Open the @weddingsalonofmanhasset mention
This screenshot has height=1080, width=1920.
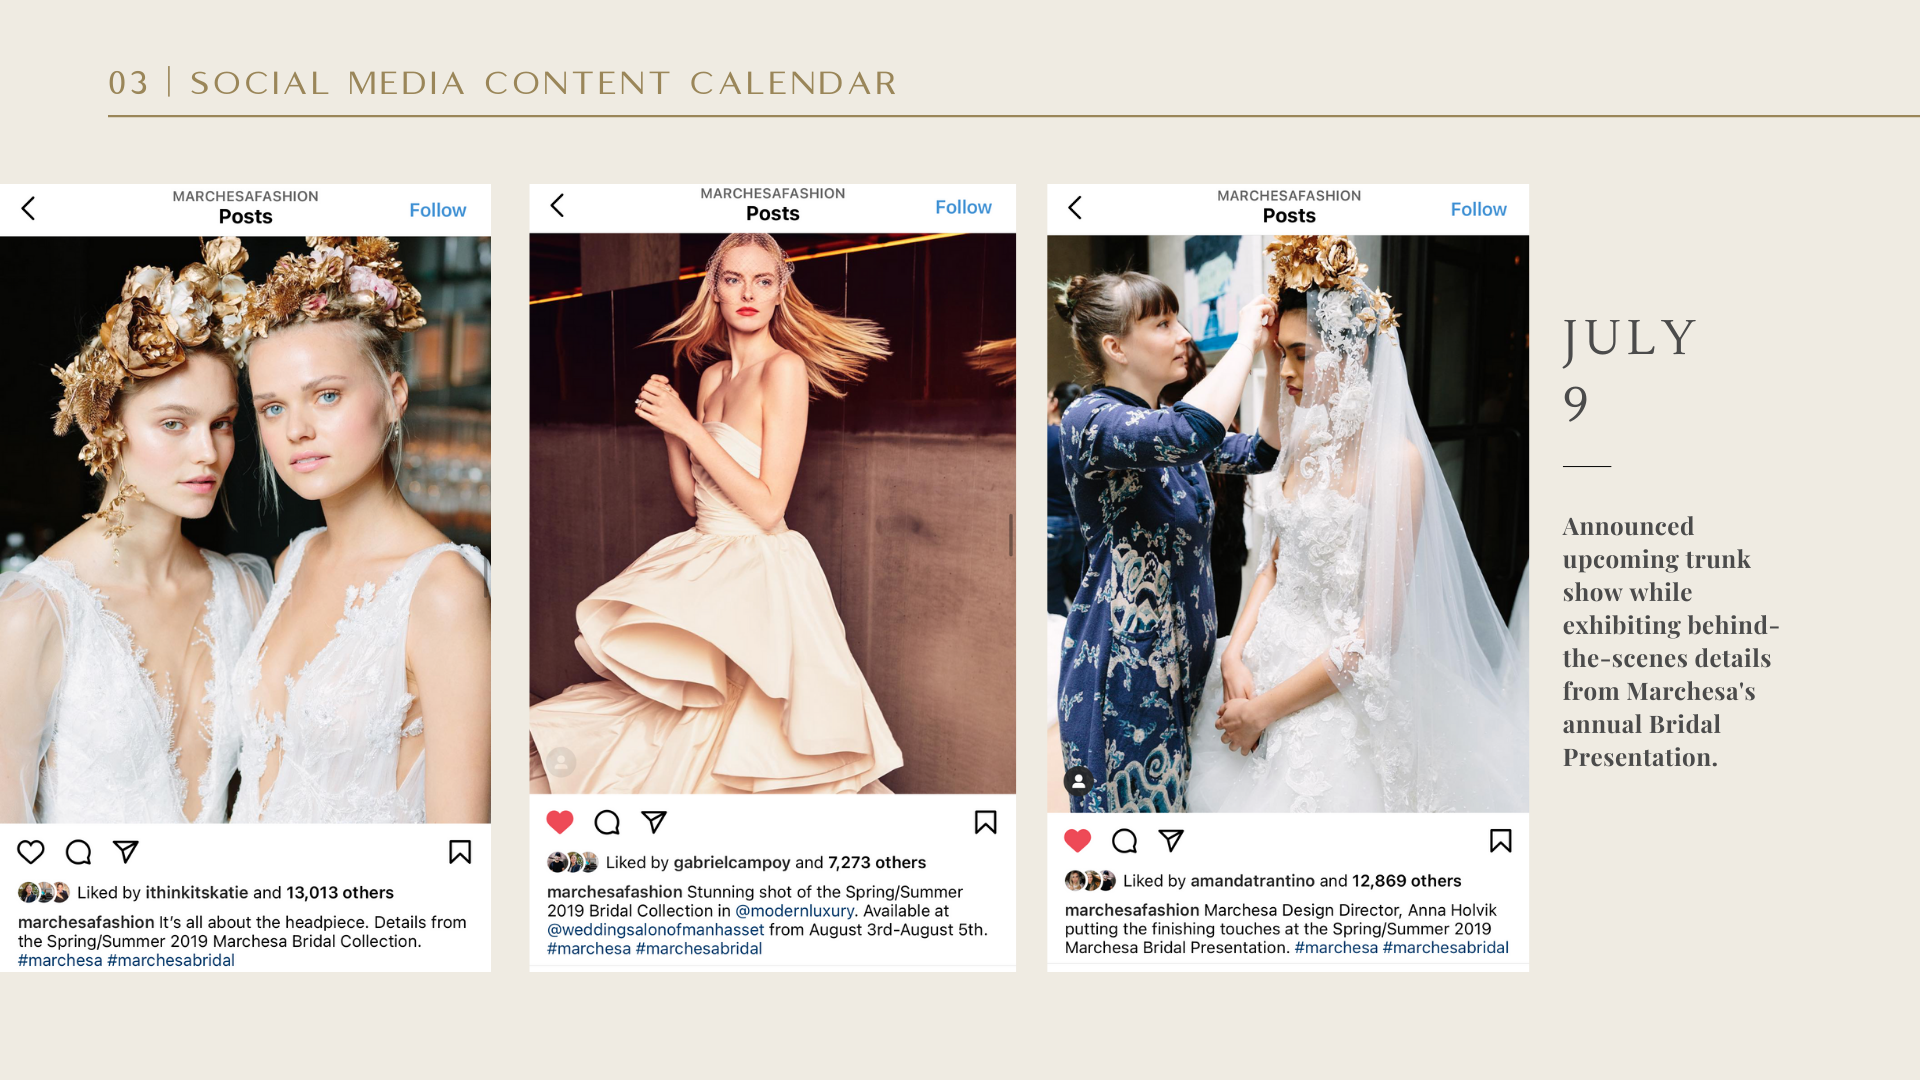[655, 930]
